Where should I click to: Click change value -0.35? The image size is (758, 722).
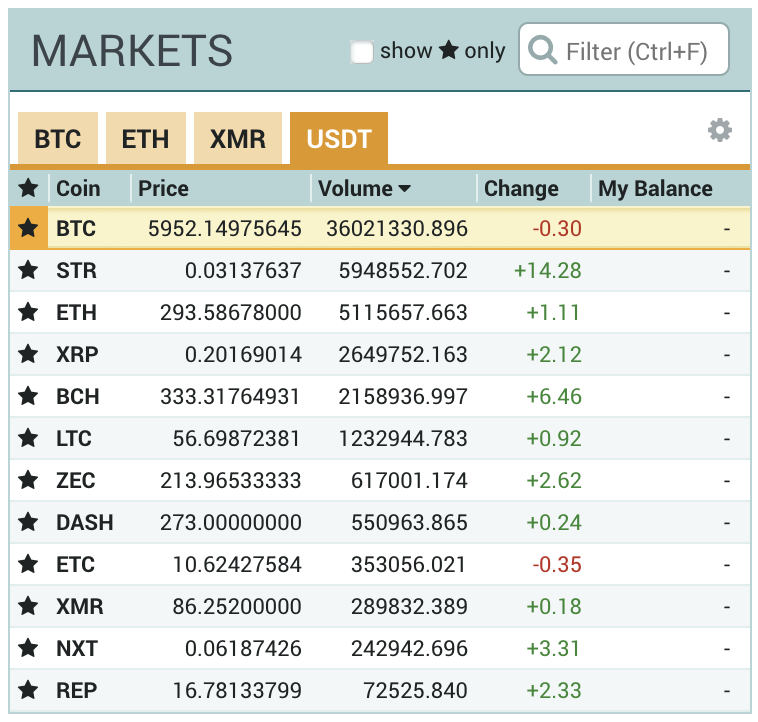[x=557, y=565]
